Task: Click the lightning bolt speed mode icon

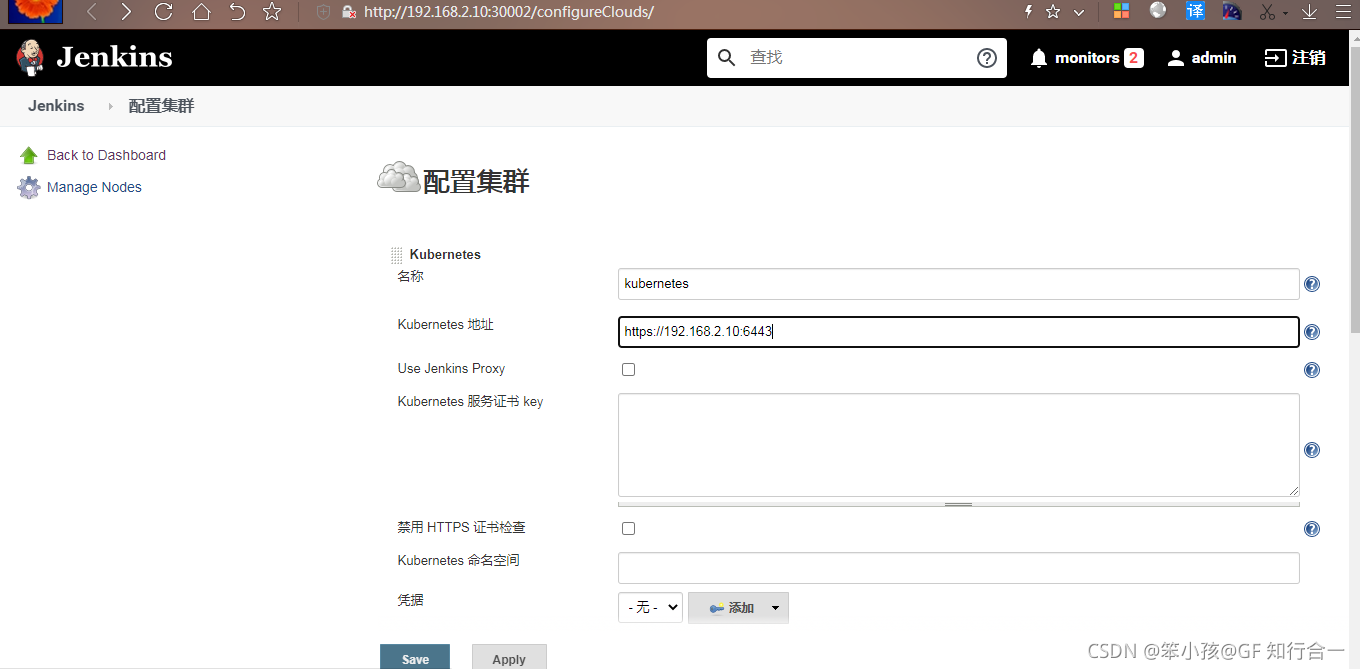Action: click(x=1028, y=12)
